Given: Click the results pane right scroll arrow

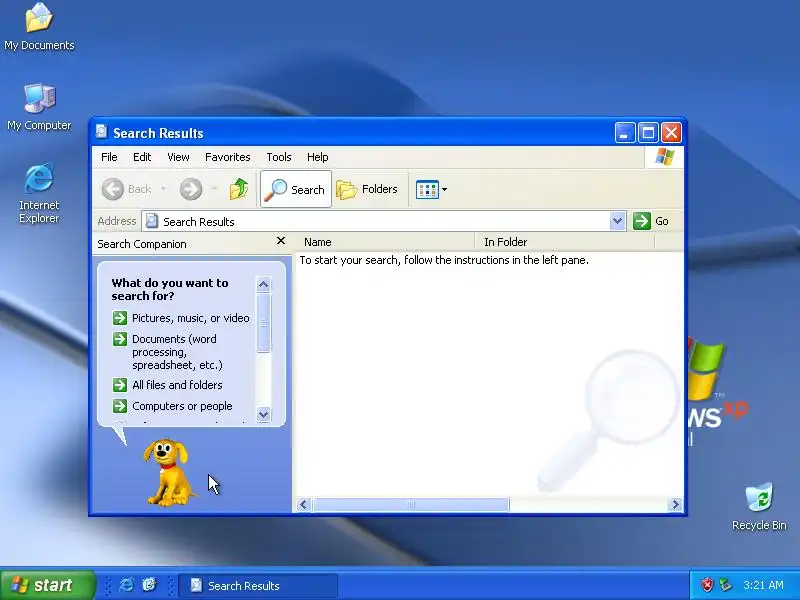Looking at the screenshot, I should 675,505.
